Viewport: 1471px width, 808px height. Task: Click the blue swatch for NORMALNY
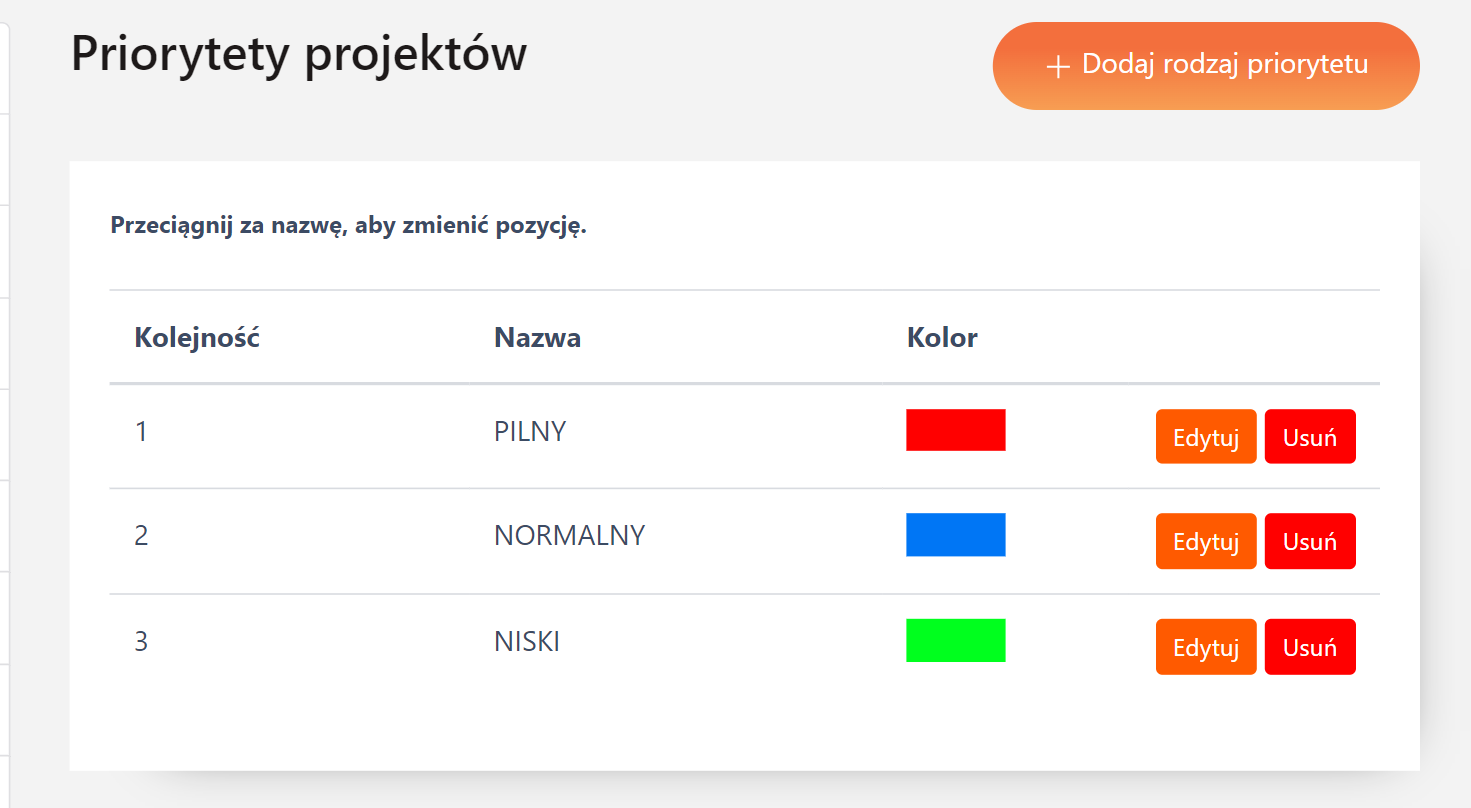pyautogui.click(x=955, y=535)
